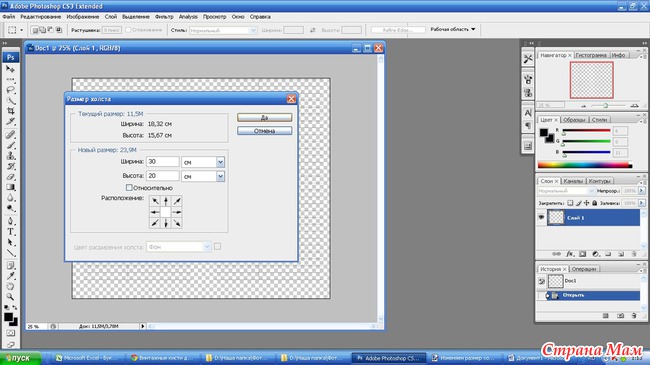
Task: Pick a color from the spectrum ramp
Action: point(585,165)
